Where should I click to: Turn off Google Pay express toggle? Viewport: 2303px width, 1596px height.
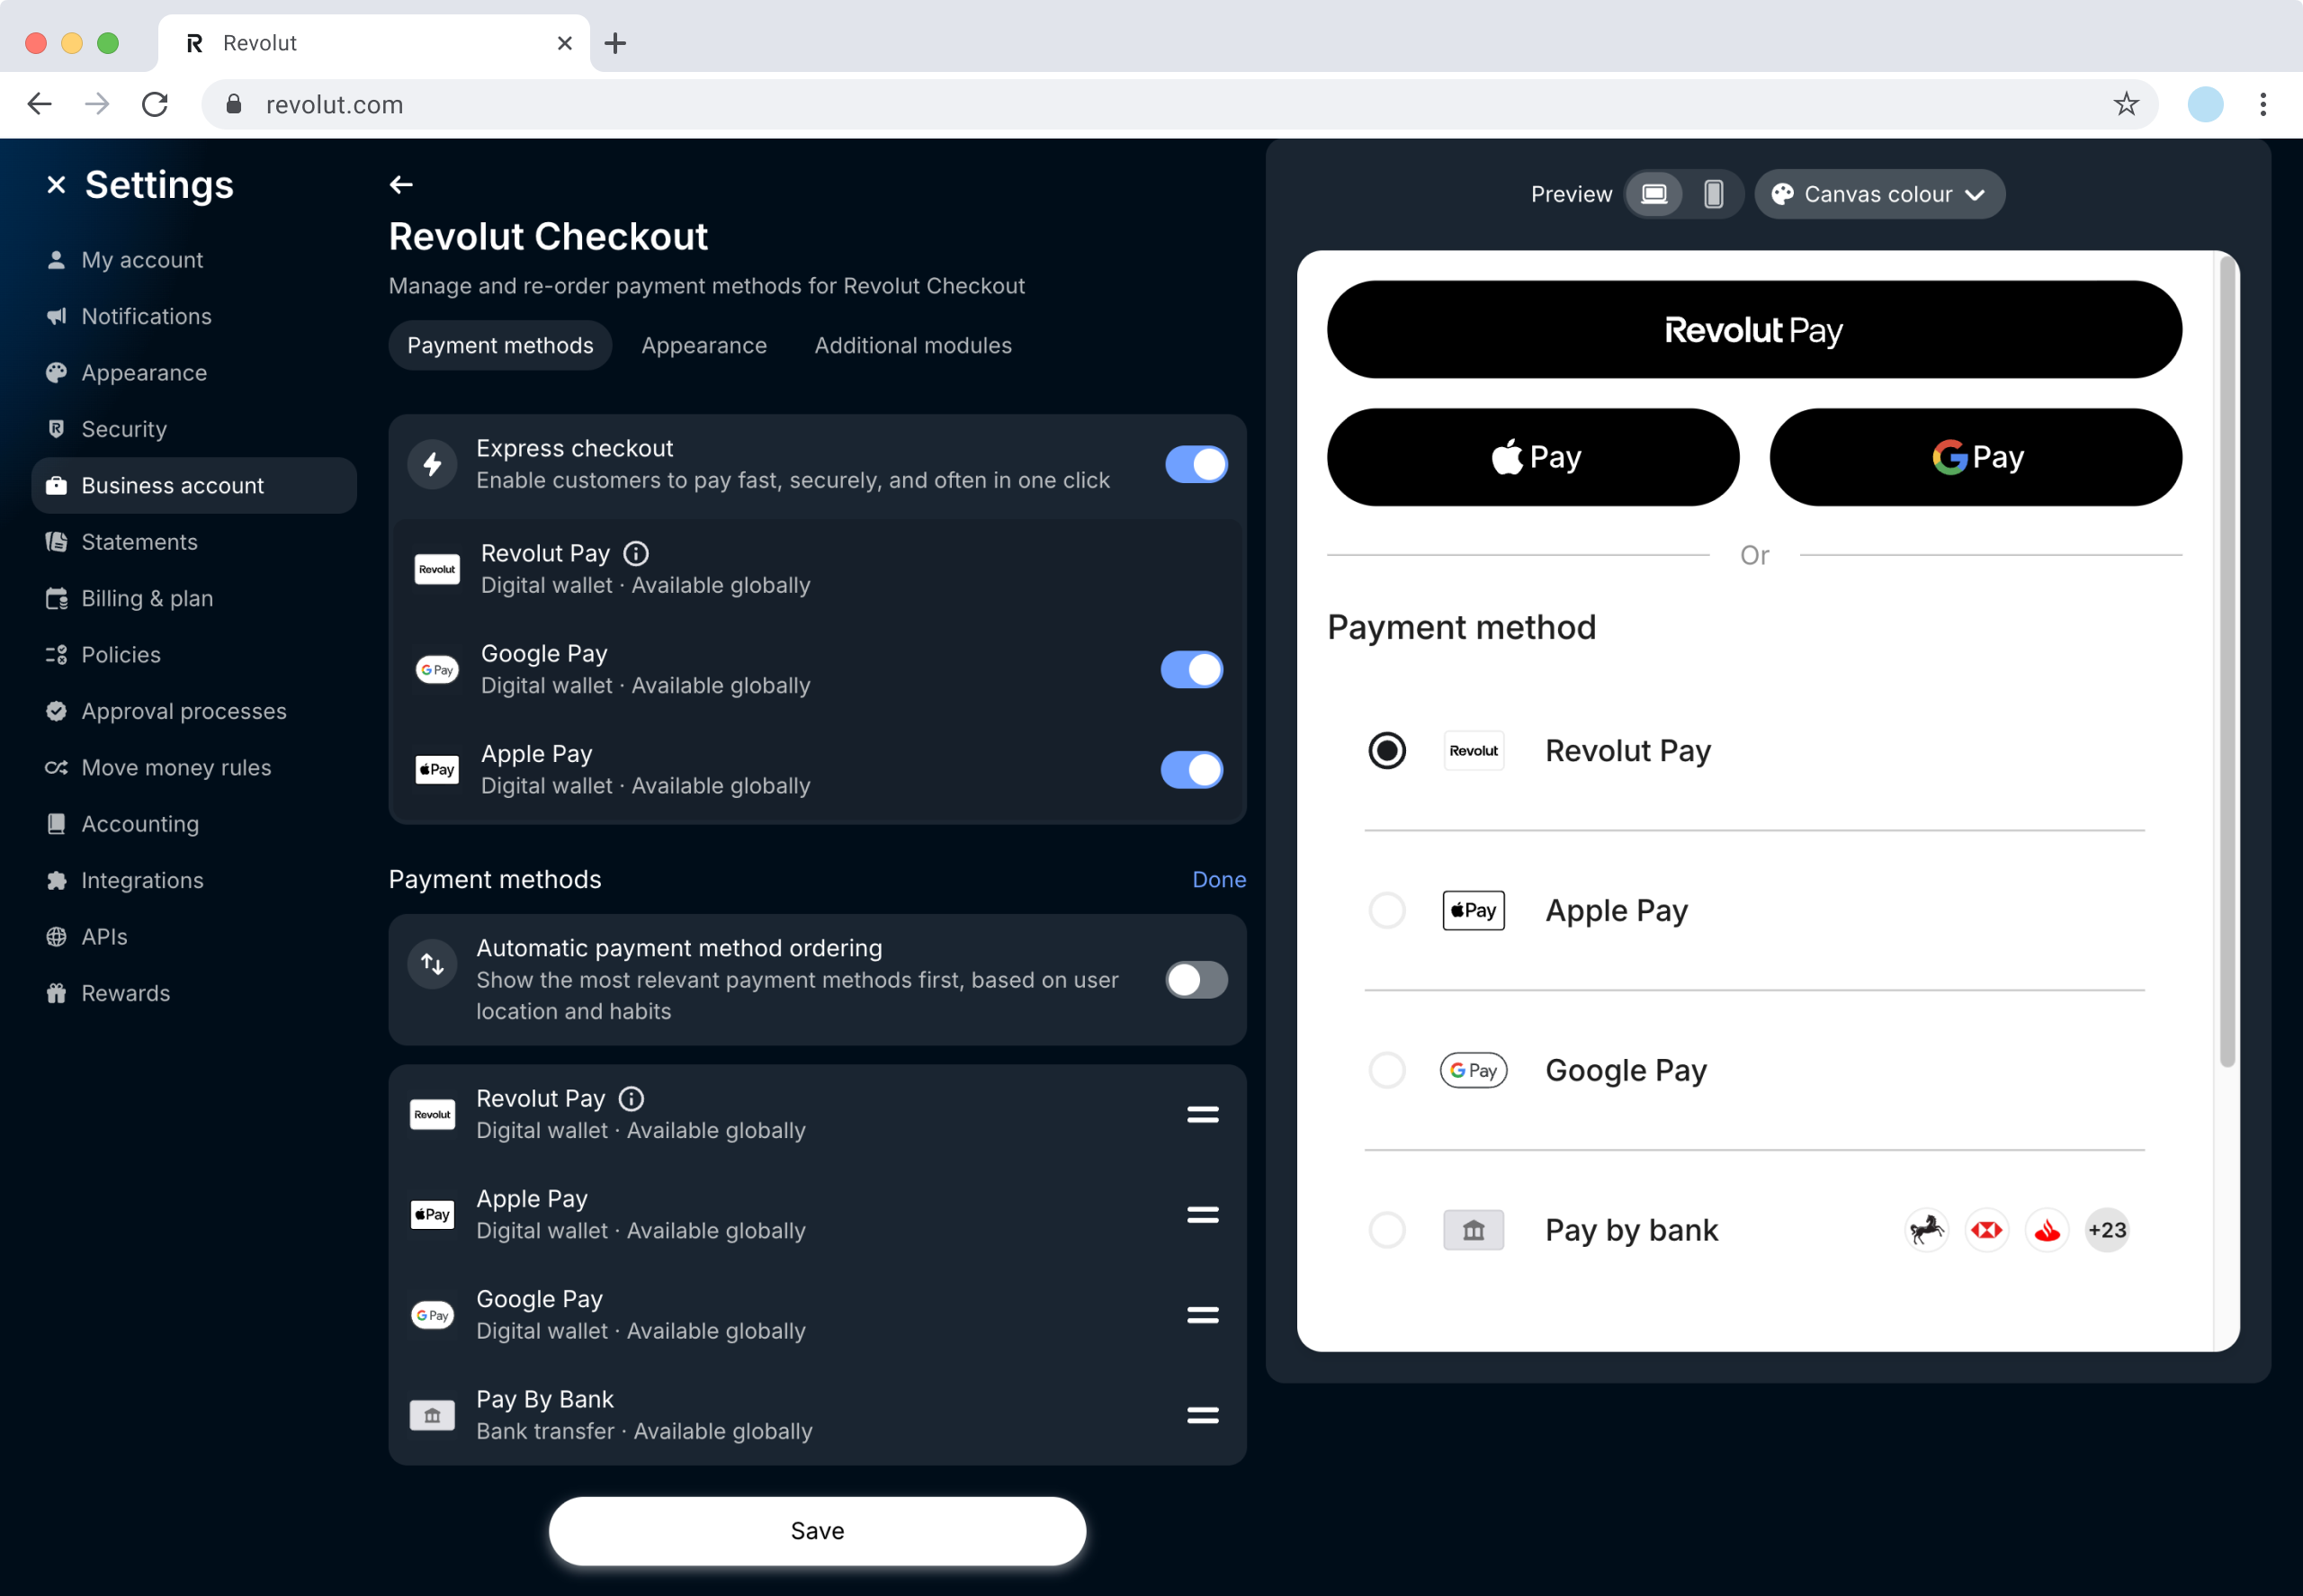pos(1191,669)
